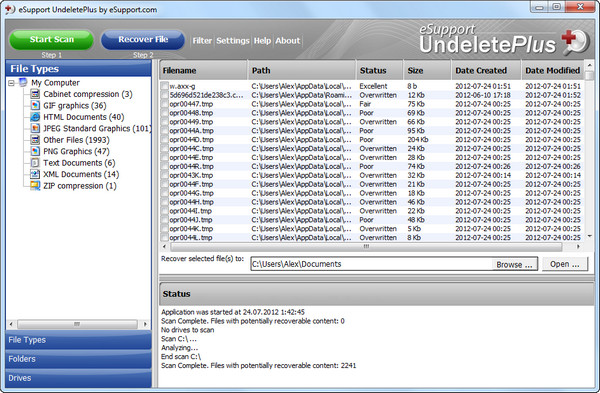Click the XML Documents type icon
Viewport: 600px width, 393px height.
35,174
